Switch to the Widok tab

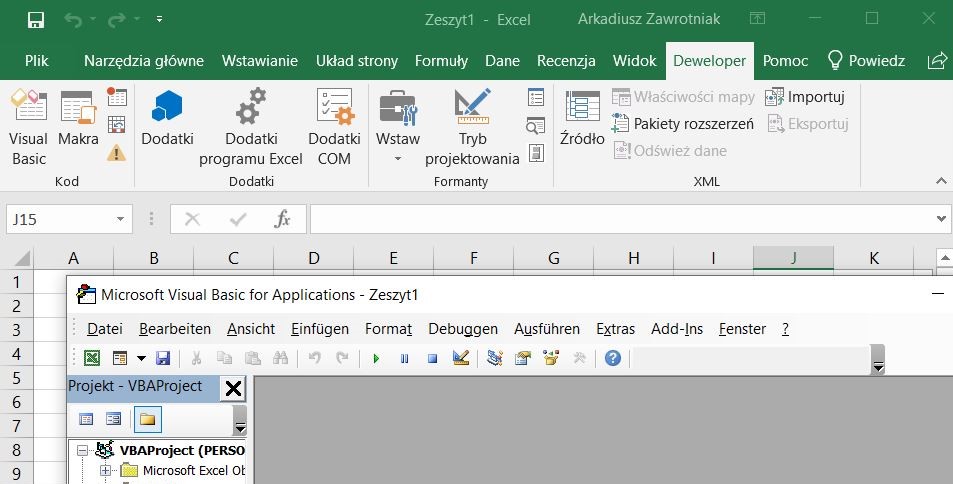(635, 61)
